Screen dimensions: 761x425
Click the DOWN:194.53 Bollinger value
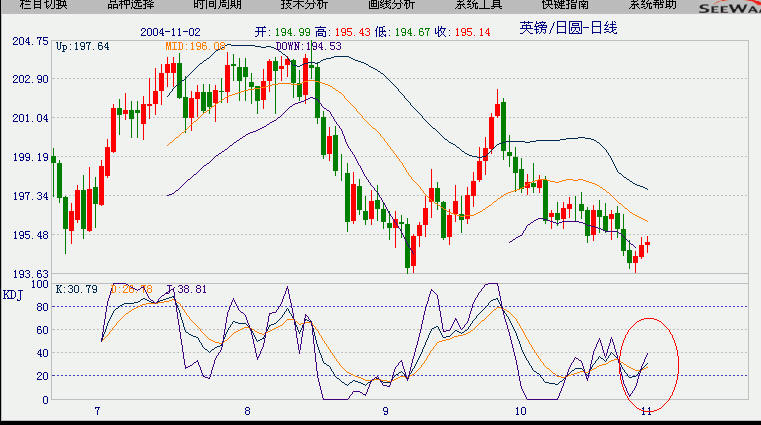(x=309, y=47)
